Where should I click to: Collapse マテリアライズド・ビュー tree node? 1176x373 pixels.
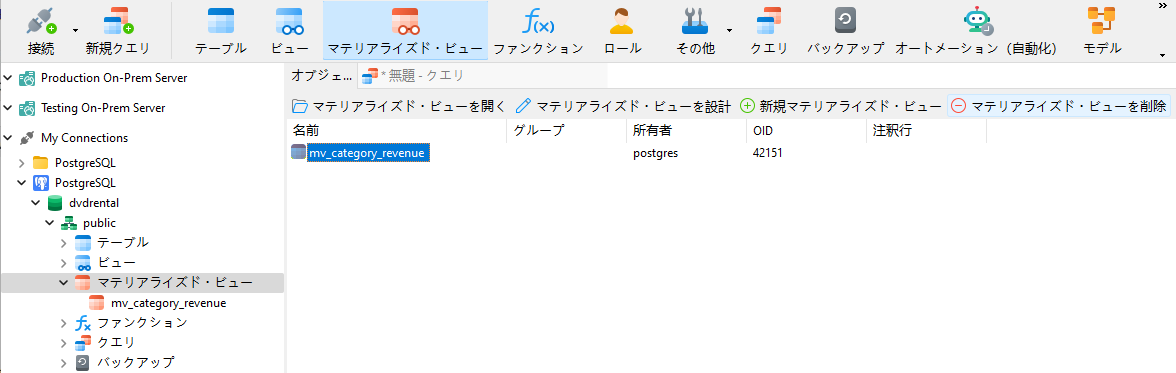(64, 283)
